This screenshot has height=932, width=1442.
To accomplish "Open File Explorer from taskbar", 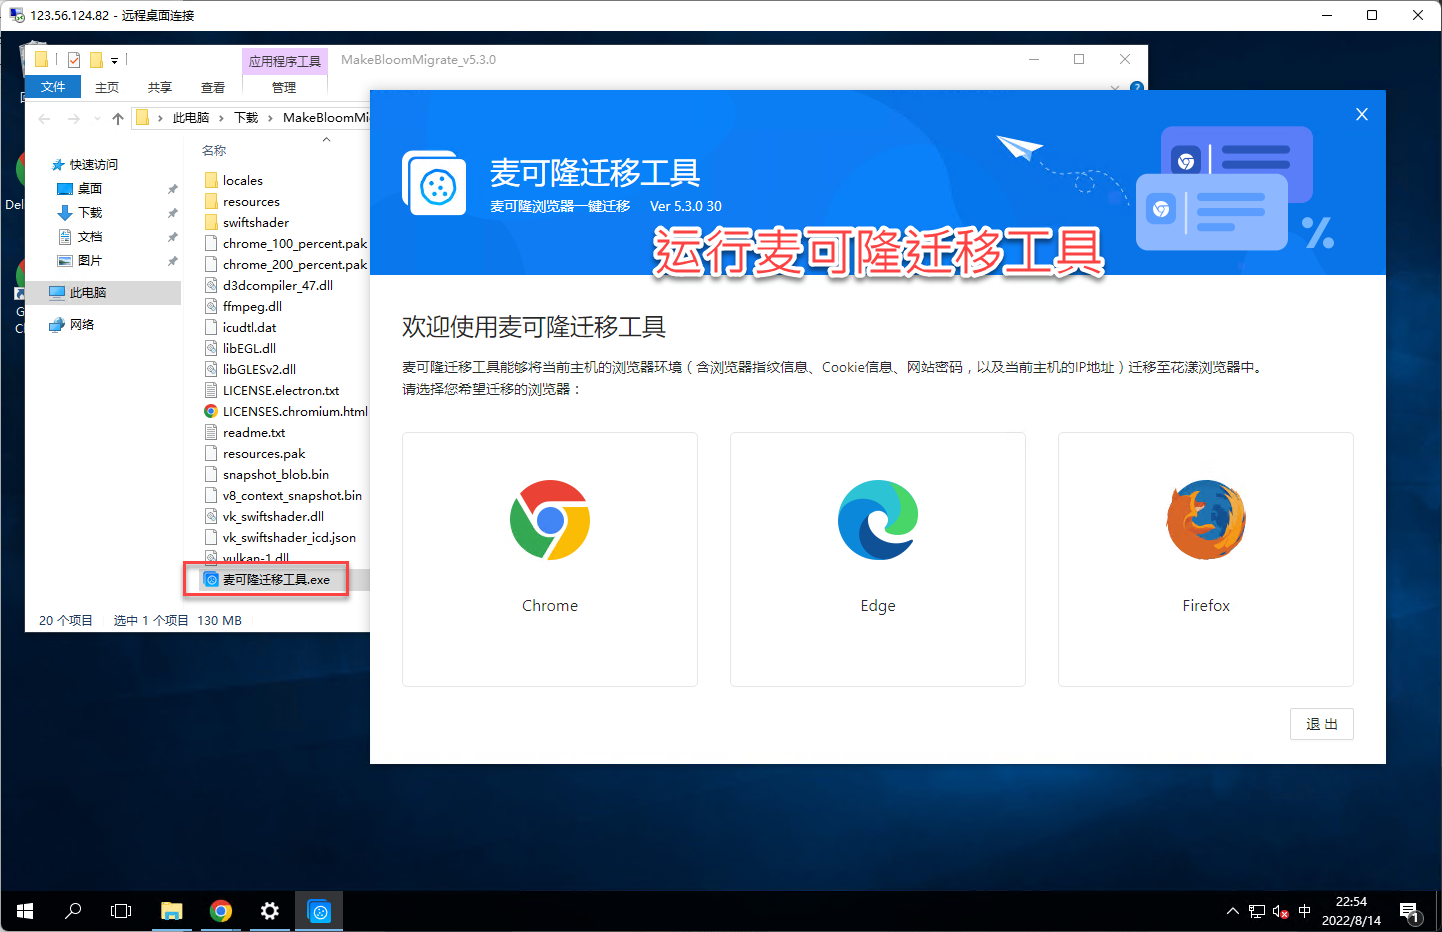I will (x=172, y=911).
